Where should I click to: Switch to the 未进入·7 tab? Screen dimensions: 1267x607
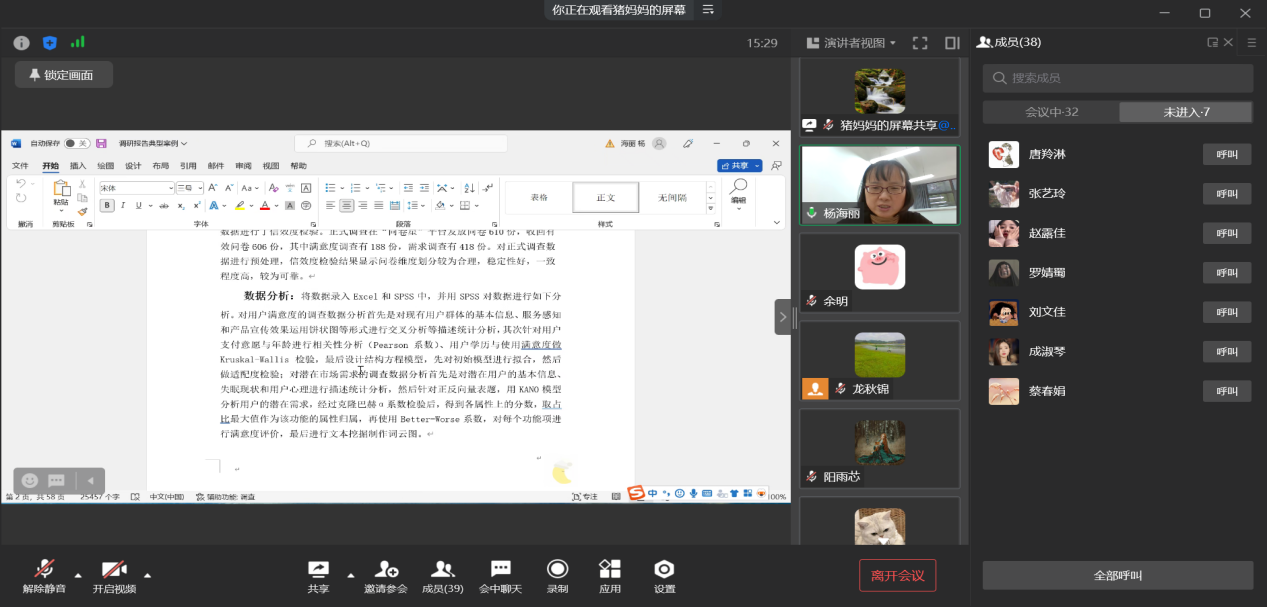click(1186, 112)
